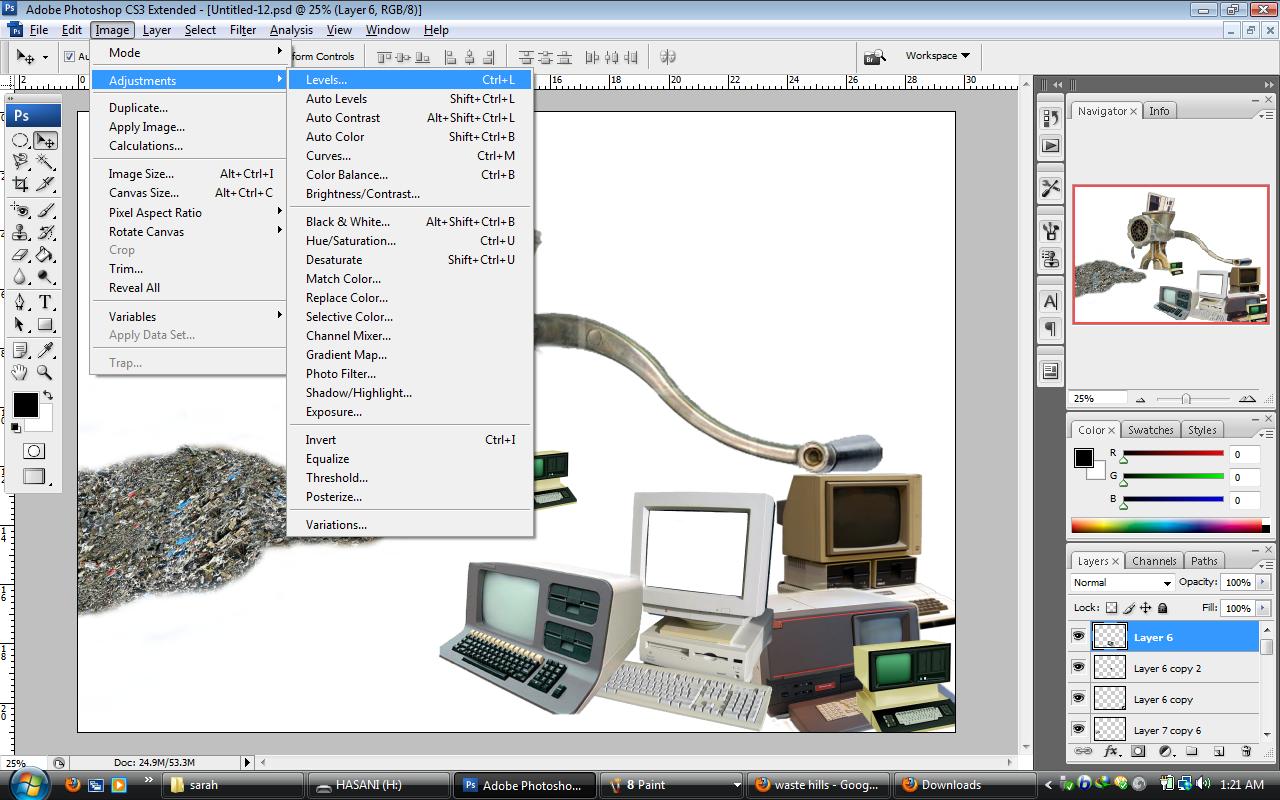Toggle Lock image pixels brush icon
Viewport: 1280px width, 800px height.
(x=1129, y=608)
